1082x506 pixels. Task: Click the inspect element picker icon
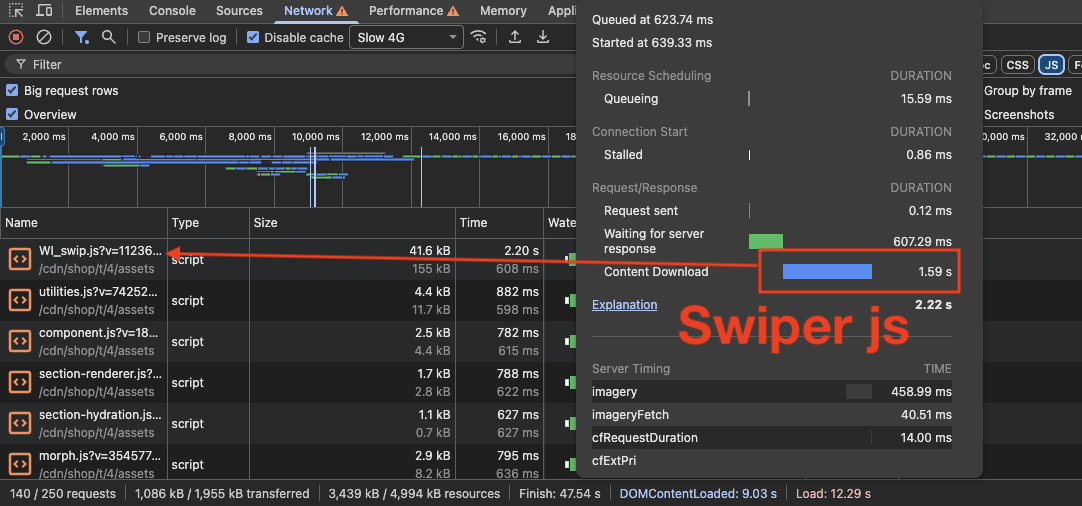point(16,11)
